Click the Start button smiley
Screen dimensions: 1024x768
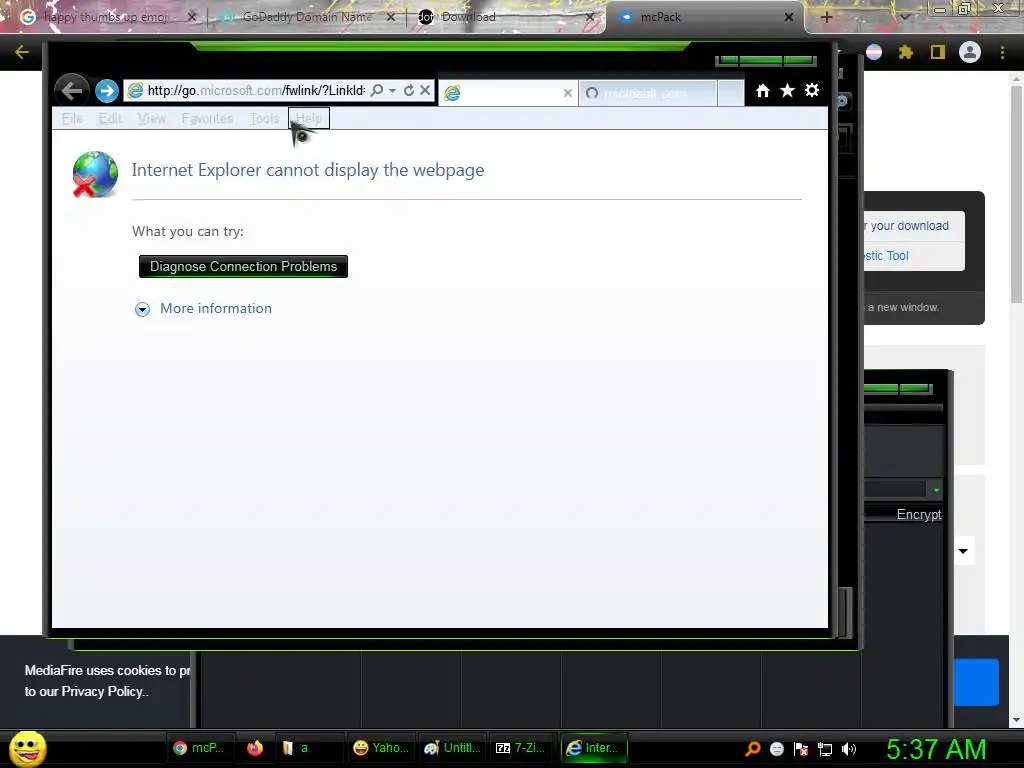[28, 748]
